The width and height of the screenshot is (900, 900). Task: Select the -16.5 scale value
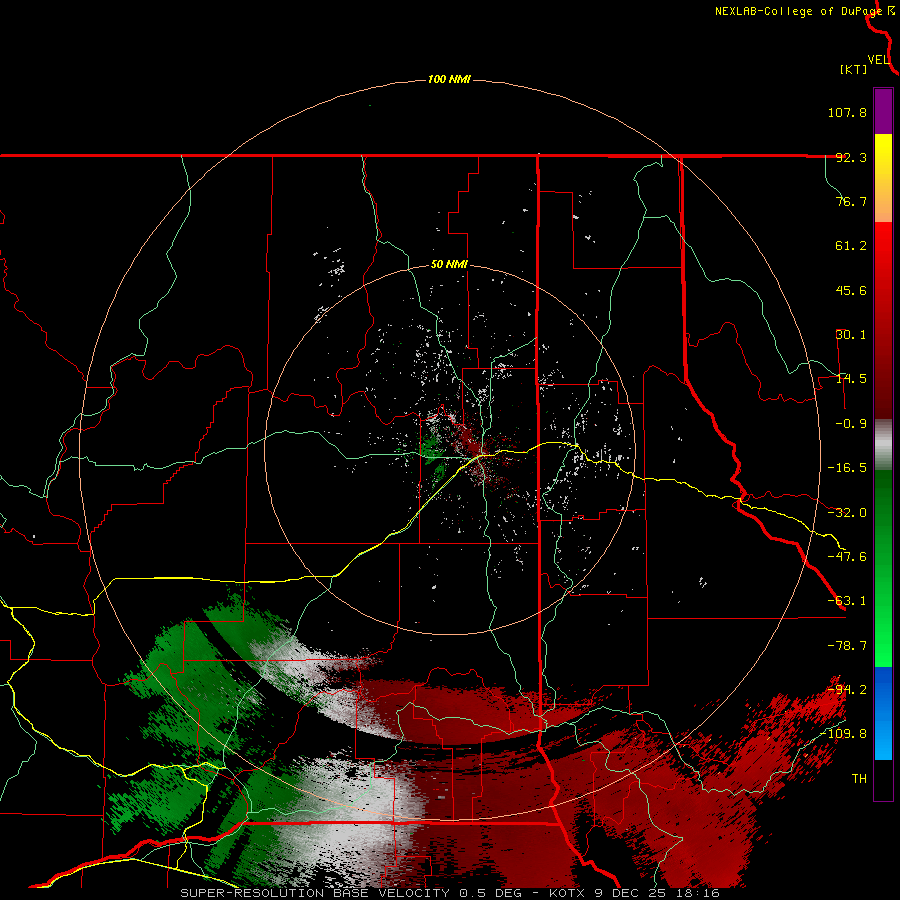[x=847, y=468]
